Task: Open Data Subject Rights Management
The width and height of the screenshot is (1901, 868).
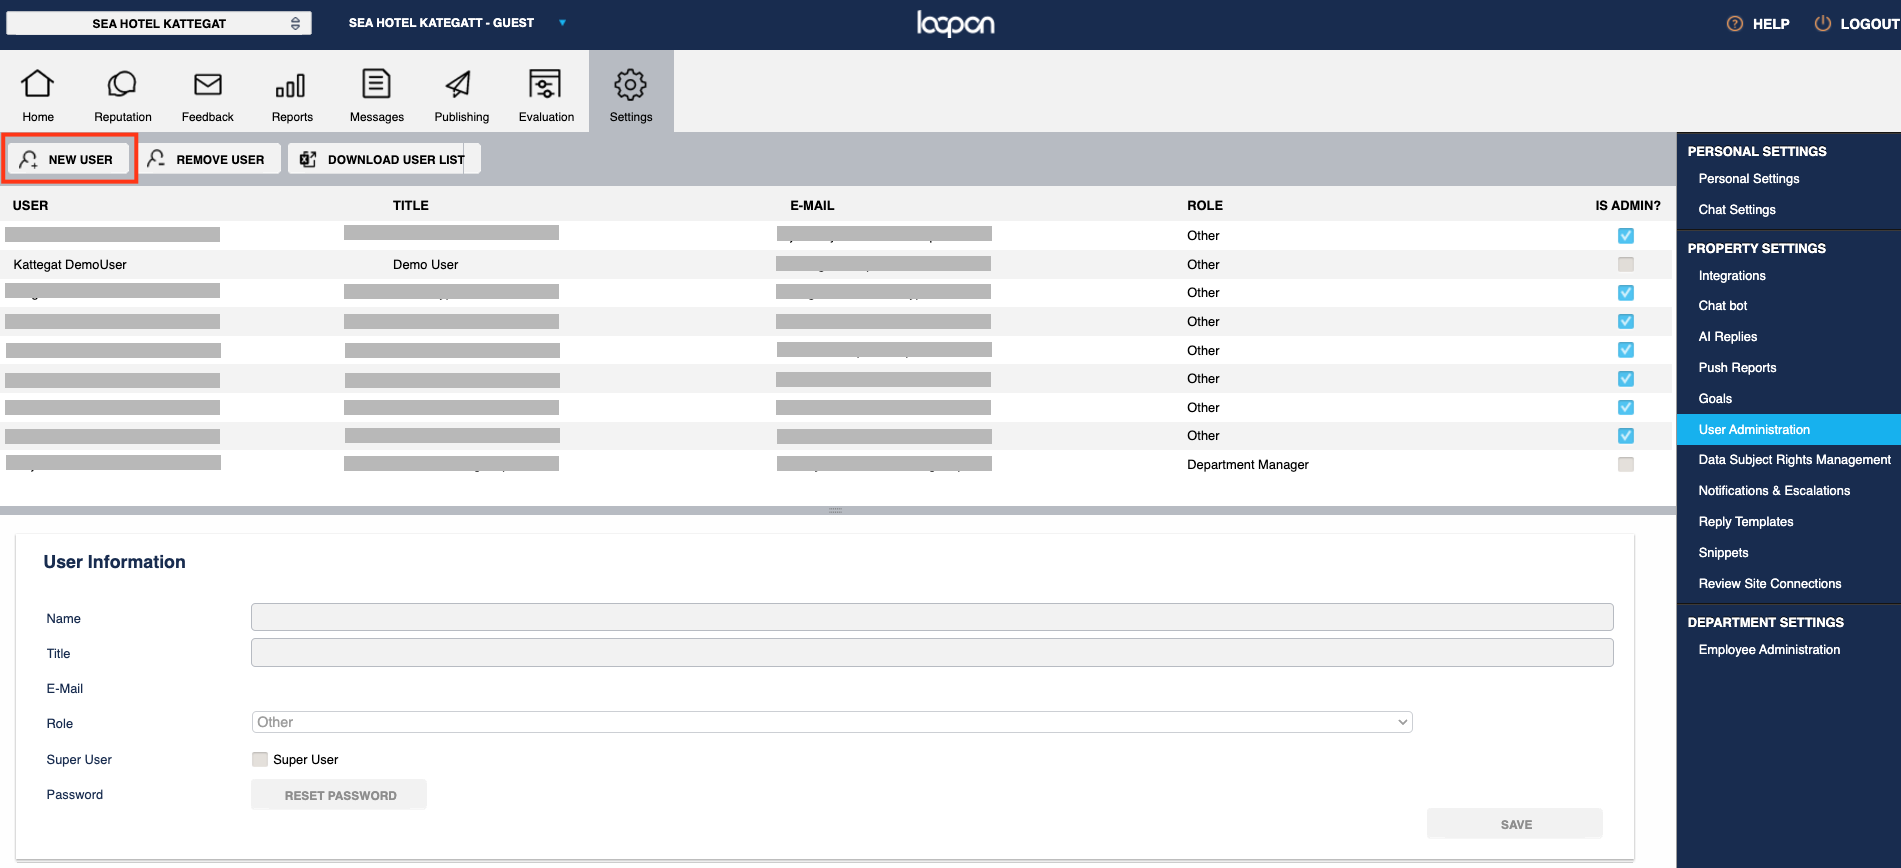Action: click(x=1794, y=460)
